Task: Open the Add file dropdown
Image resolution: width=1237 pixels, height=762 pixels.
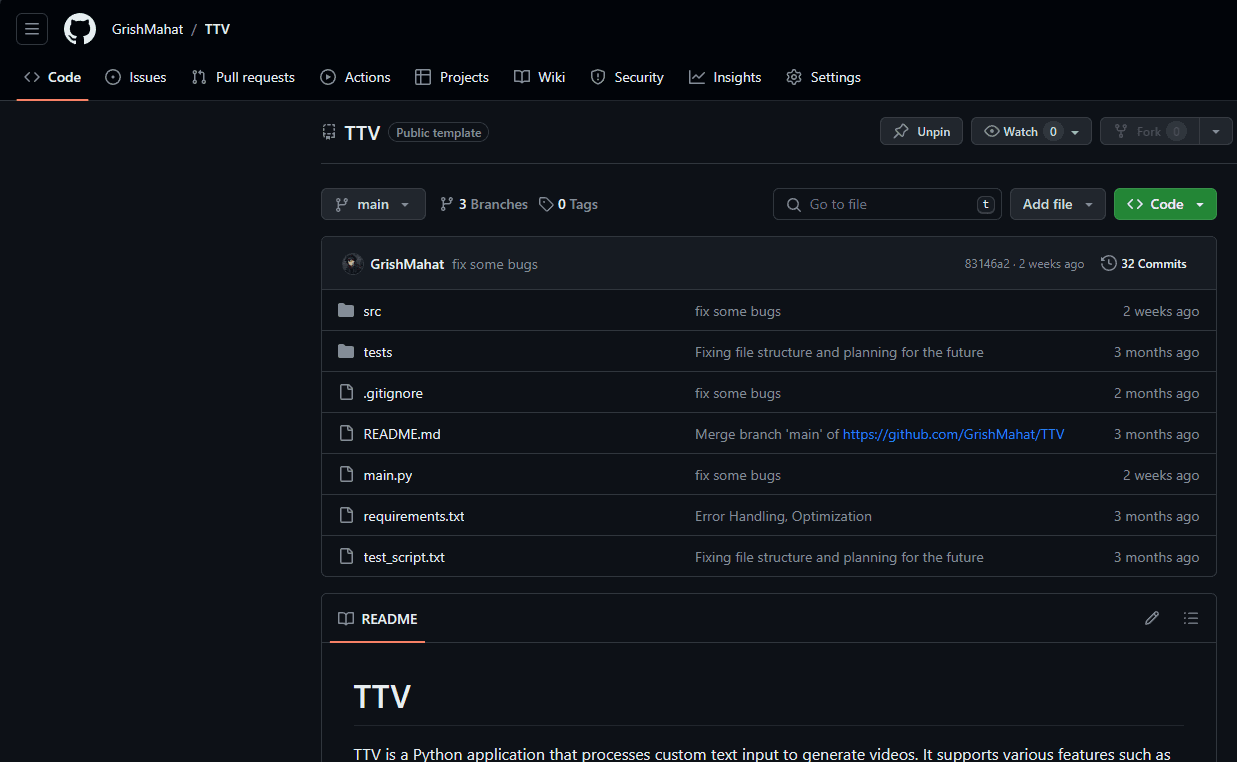Action: pos(1058,204)
